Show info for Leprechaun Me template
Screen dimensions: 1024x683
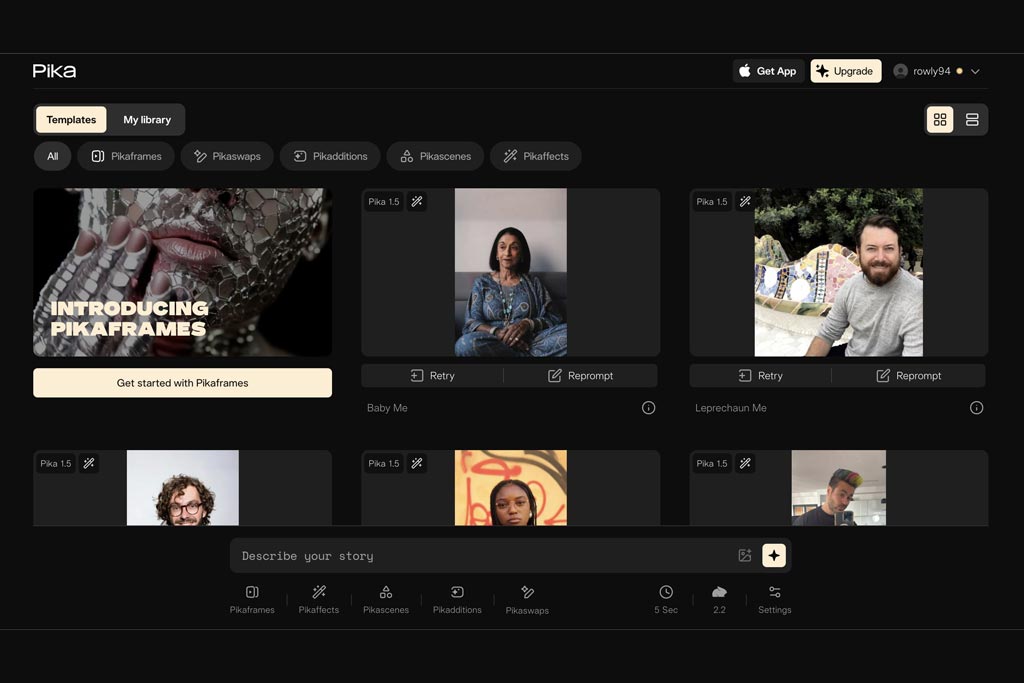(976, 408)
